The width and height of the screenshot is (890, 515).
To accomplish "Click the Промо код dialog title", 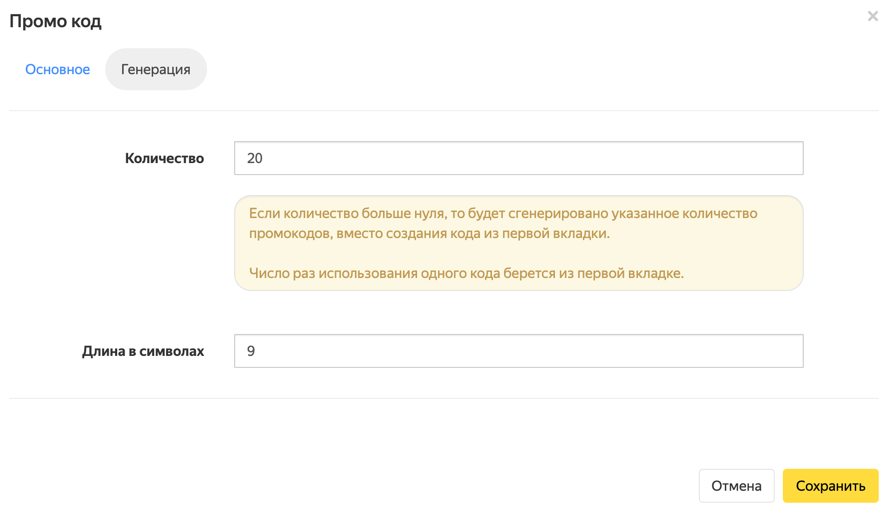I will [55, 21].
